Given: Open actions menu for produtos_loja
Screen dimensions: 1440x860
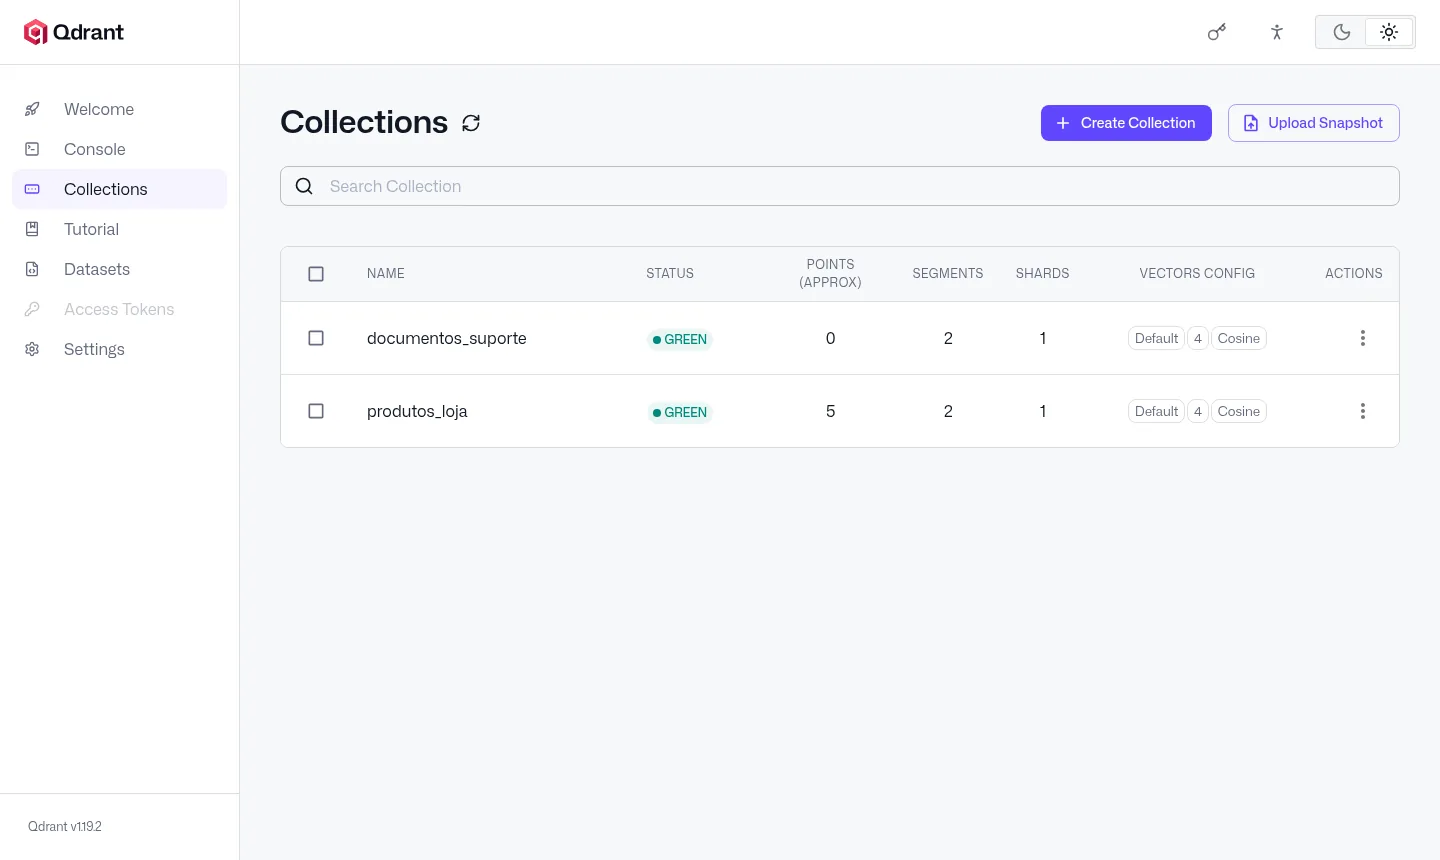Looking at the screenshot, I should 1362,411.
